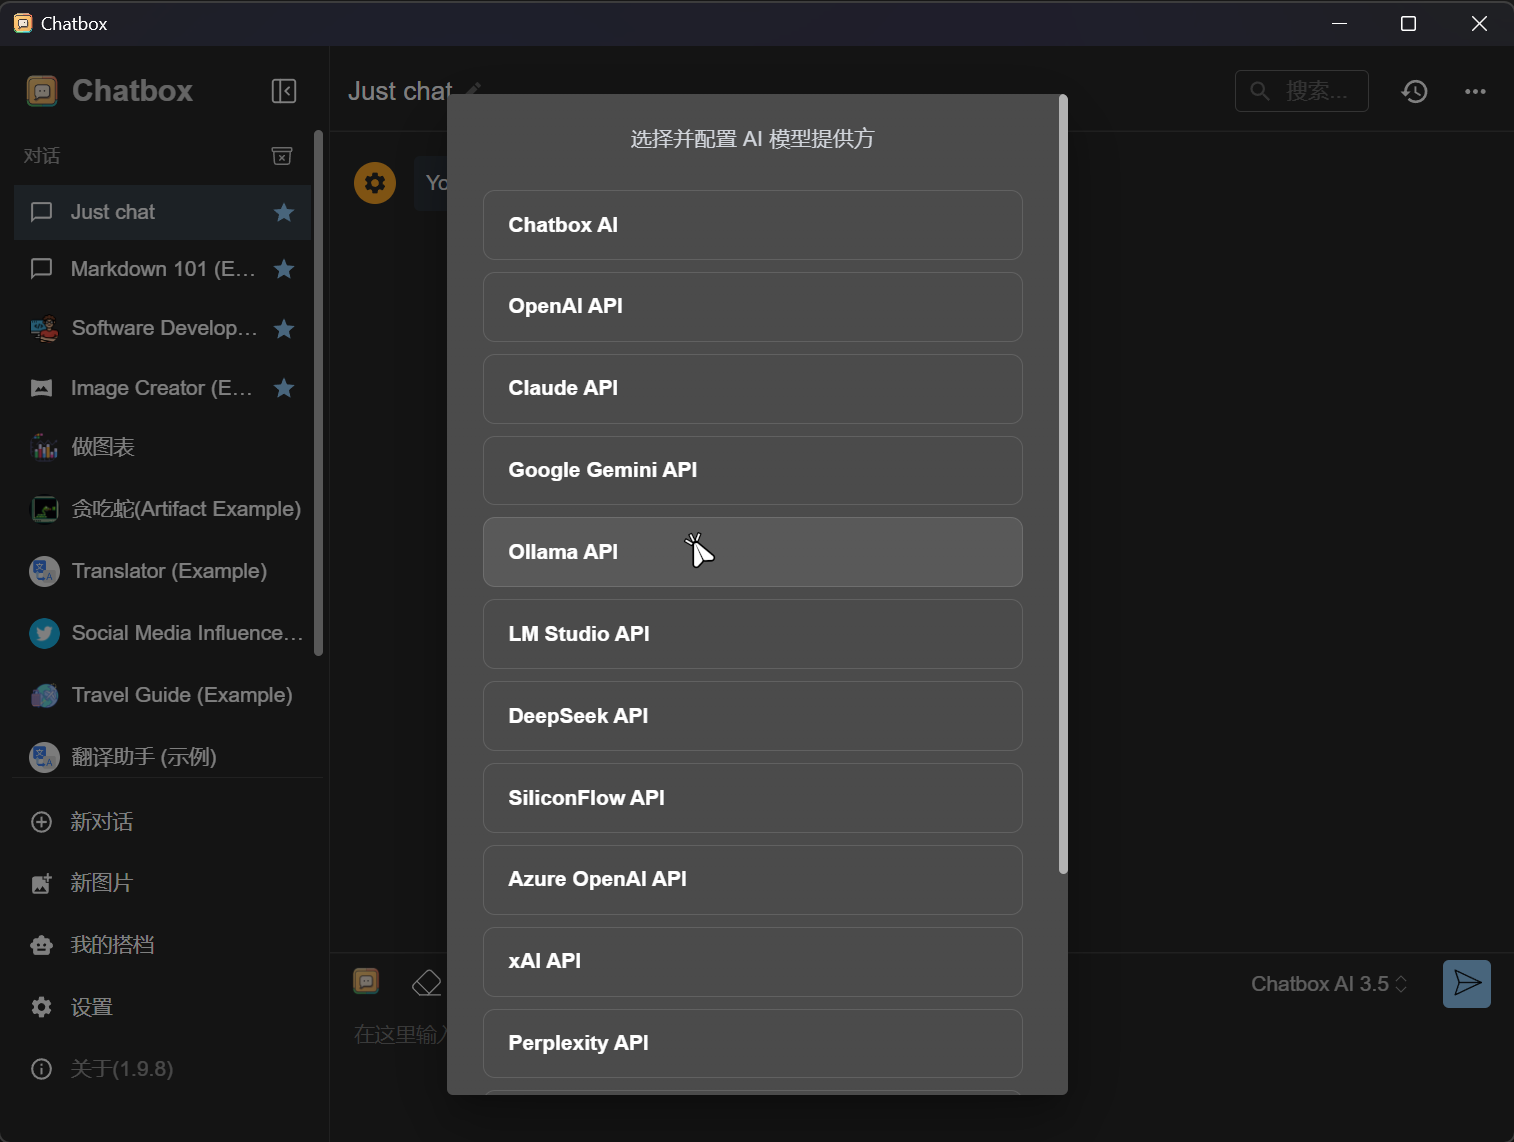This screenshot has height=1142, width=1514.
Task: Toggle the star on Just chat
Action: (284, 212)
